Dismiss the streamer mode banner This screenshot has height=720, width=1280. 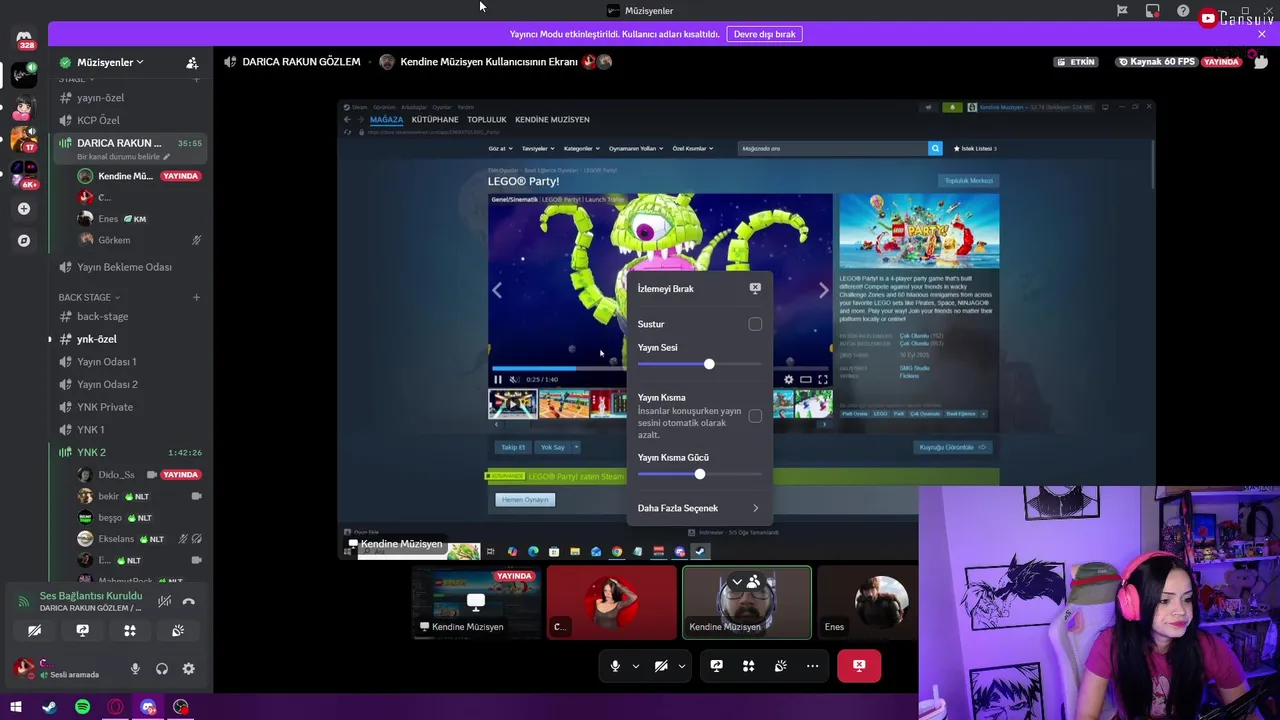tap(1262, 34)
